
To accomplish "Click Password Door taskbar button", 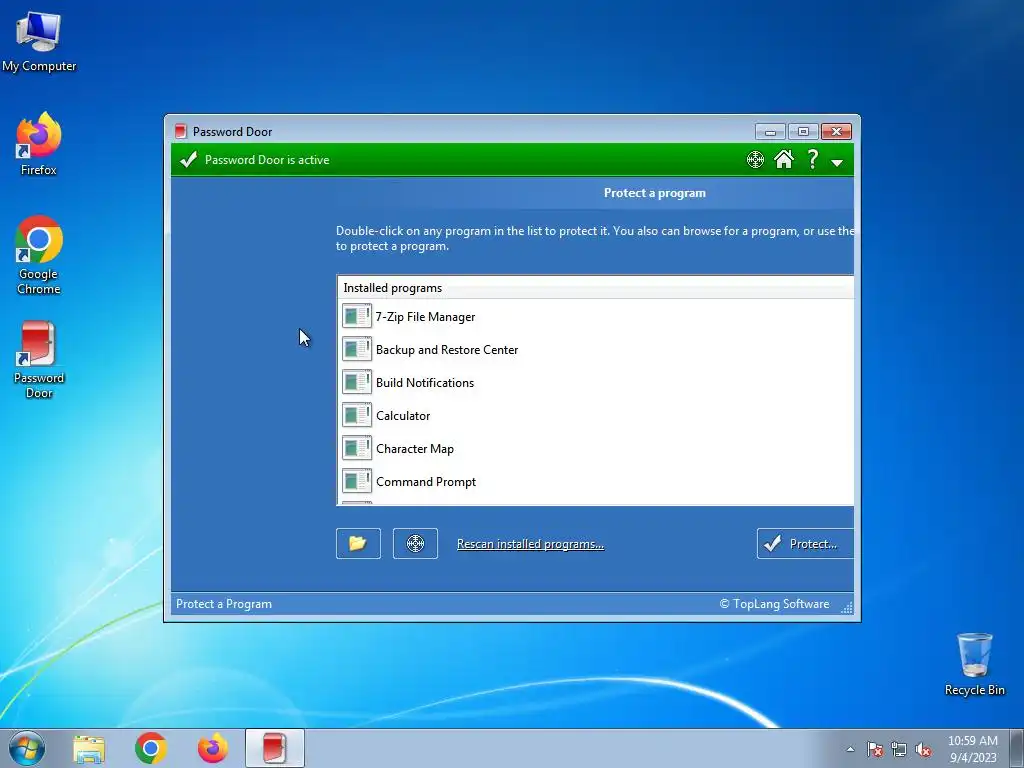I will click(275, 748).
